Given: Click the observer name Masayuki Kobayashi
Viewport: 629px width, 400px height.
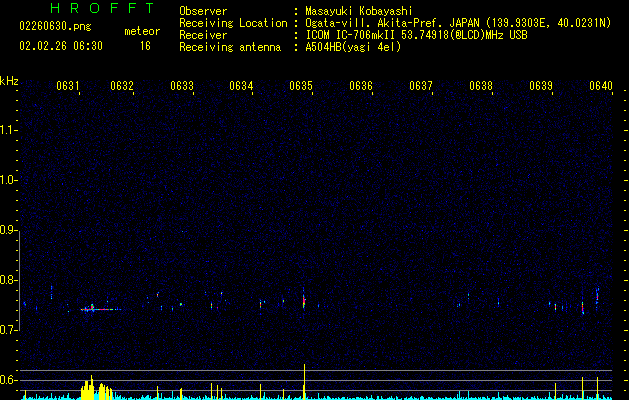Looking at the screenshot, I should (359, 11).
